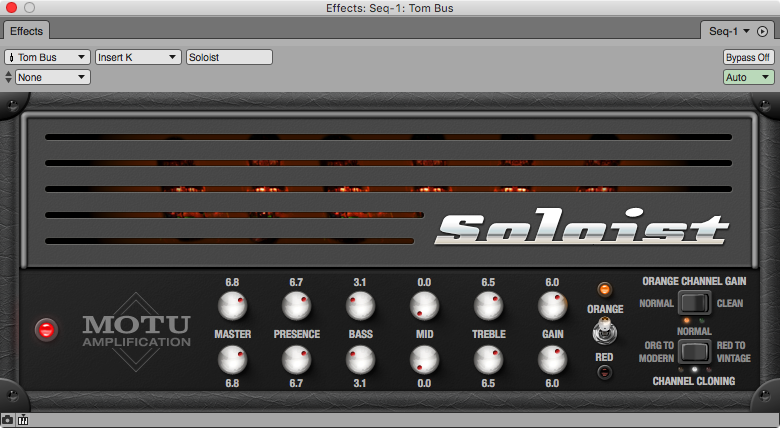Image resolution: width=780 pixels, height=428 pixels.
Task: Click the 6.8 value below lower Master knob
Action: (232, 383)
